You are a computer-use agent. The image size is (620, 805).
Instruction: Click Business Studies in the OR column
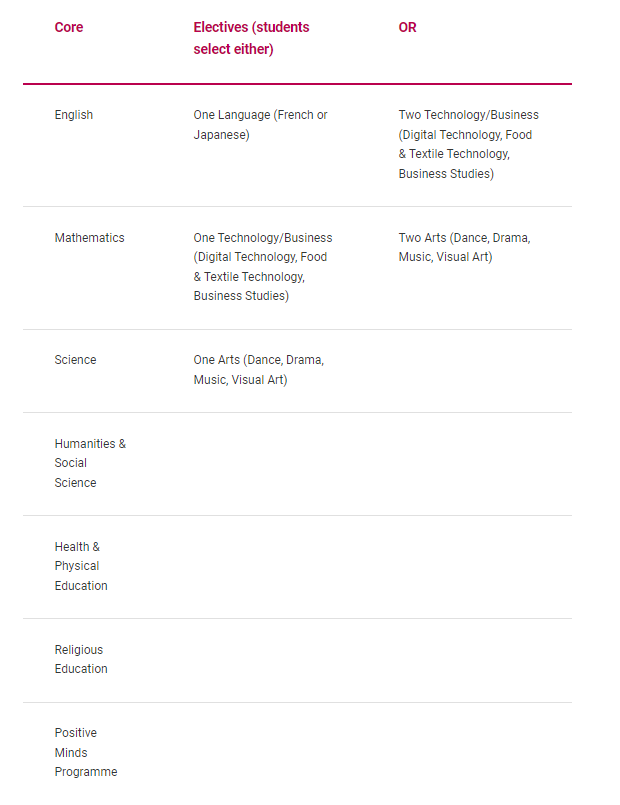coord(444,174)
